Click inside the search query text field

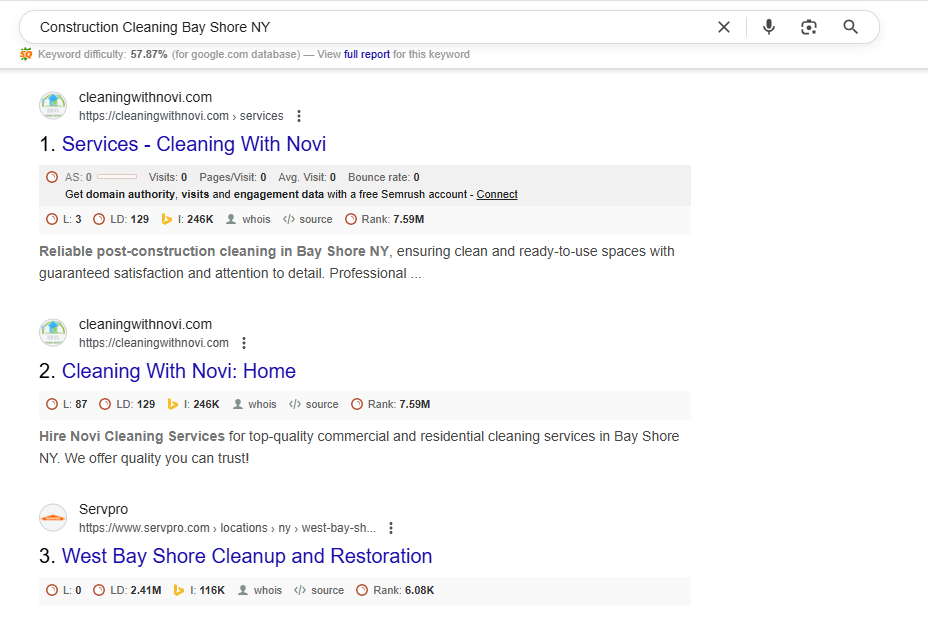(x=370, y=27)
